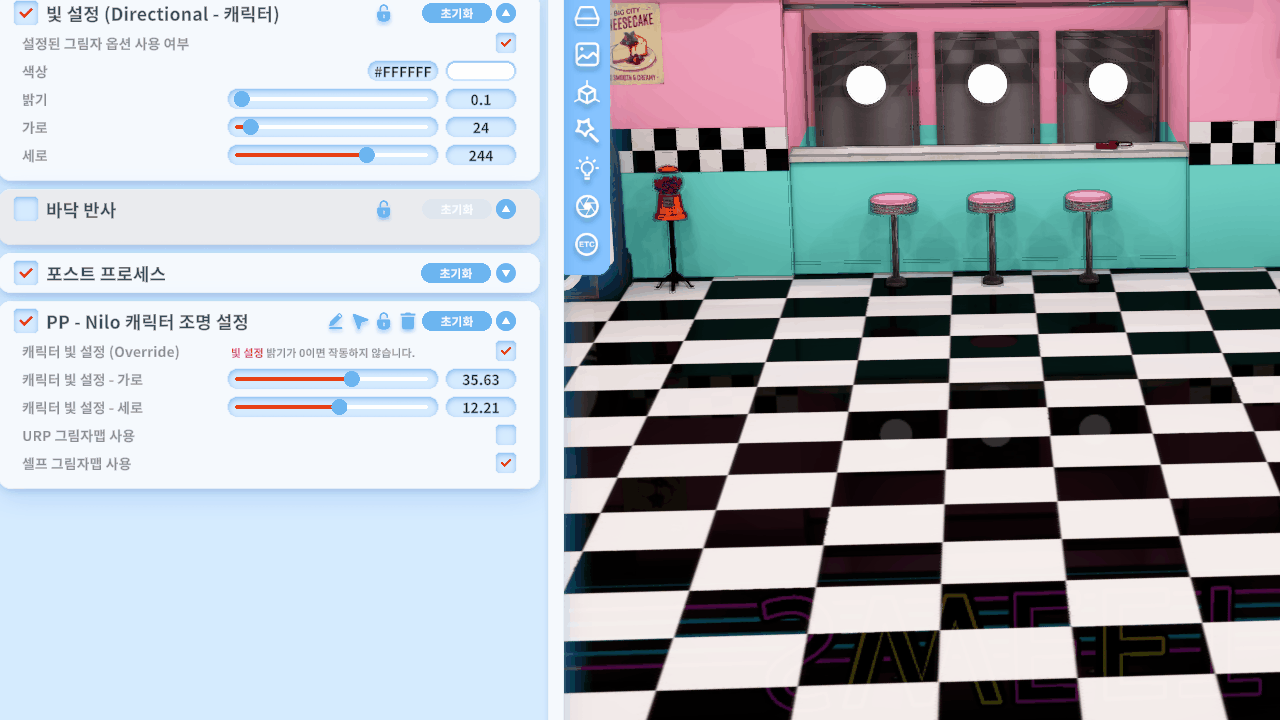The width and height of the screenshot is (1280, 720).
Task: Open the magic wand effects icon
Action: point(587,130)
